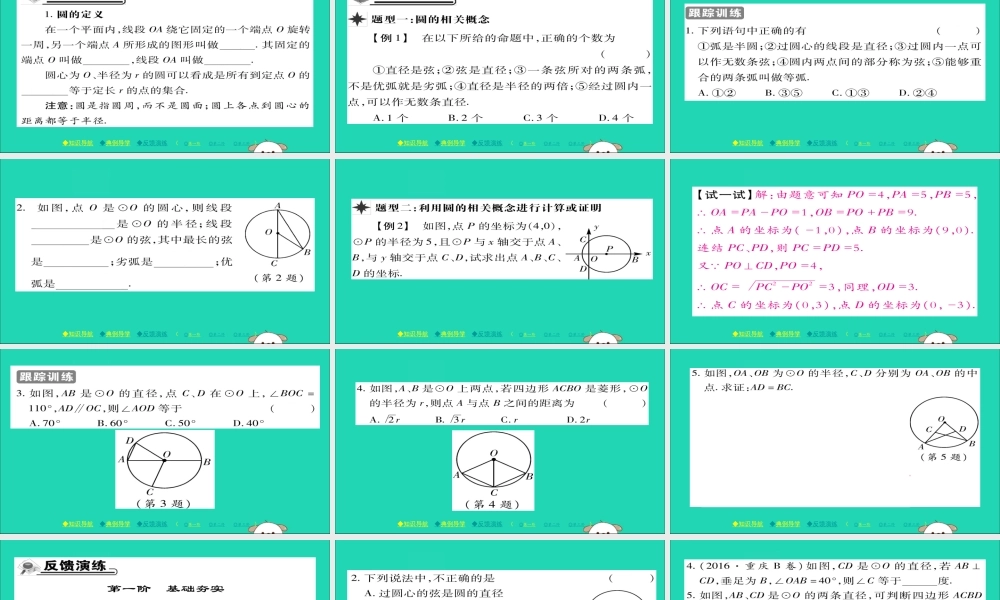Open the 题型一 圆的相关概念 slide thumbnail
Image resolution: width=1000 pixels, height=600 pixels.
(x=499, y=76)
